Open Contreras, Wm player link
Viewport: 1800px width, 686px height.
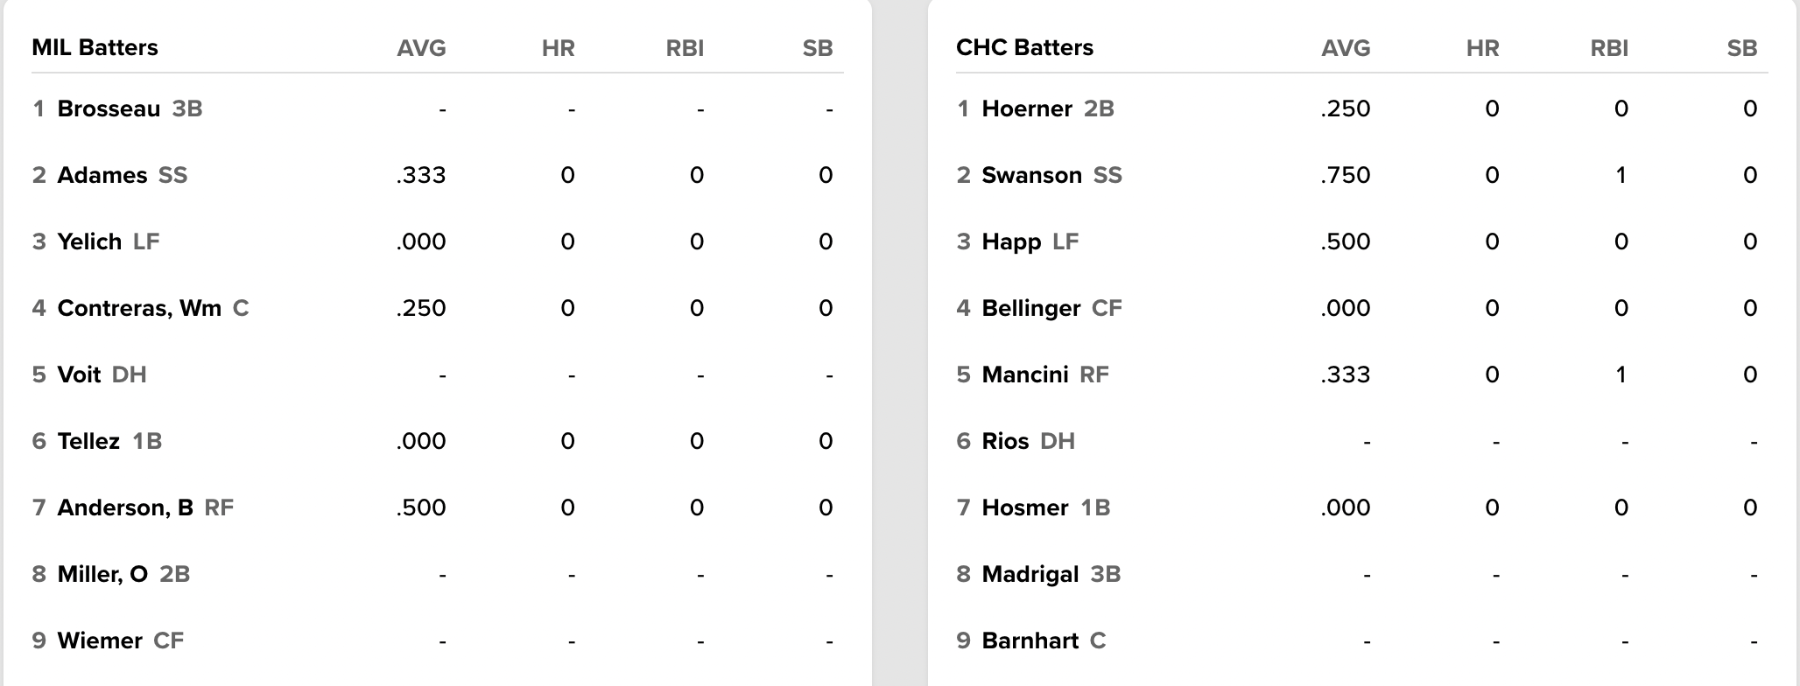(x=139, y=308)
